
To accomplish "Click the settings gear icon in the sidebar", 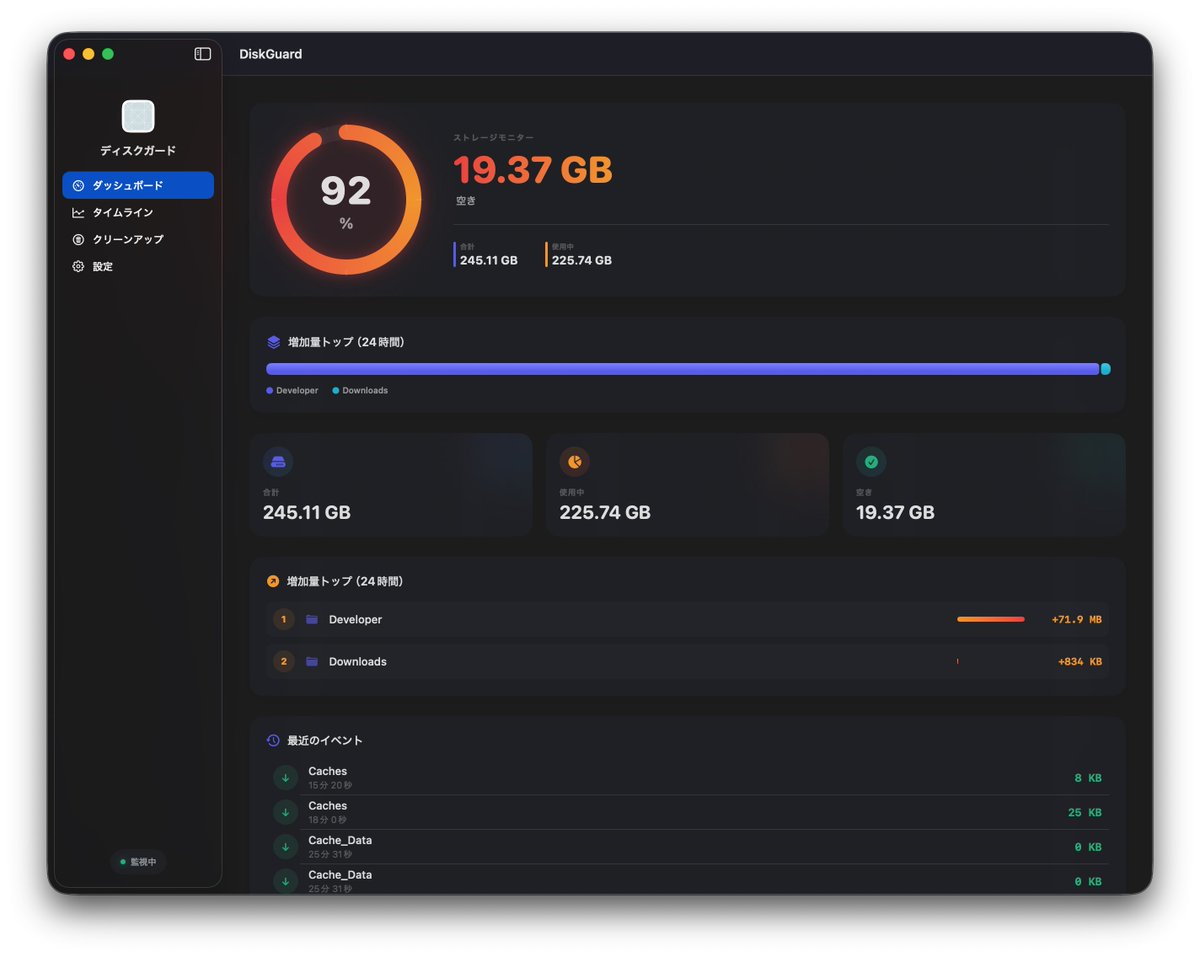I will tap(78, 266).
